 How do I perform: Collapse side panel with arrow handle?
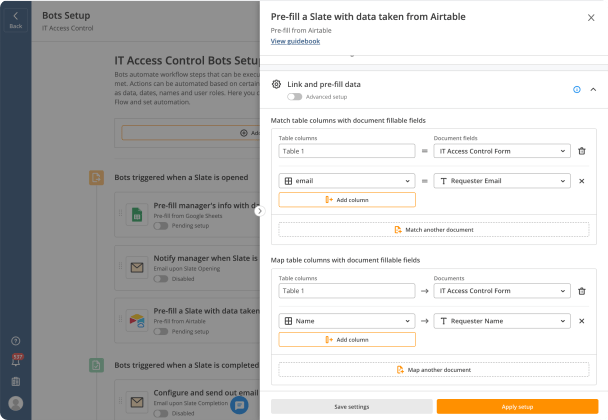[x=260, y=211]
